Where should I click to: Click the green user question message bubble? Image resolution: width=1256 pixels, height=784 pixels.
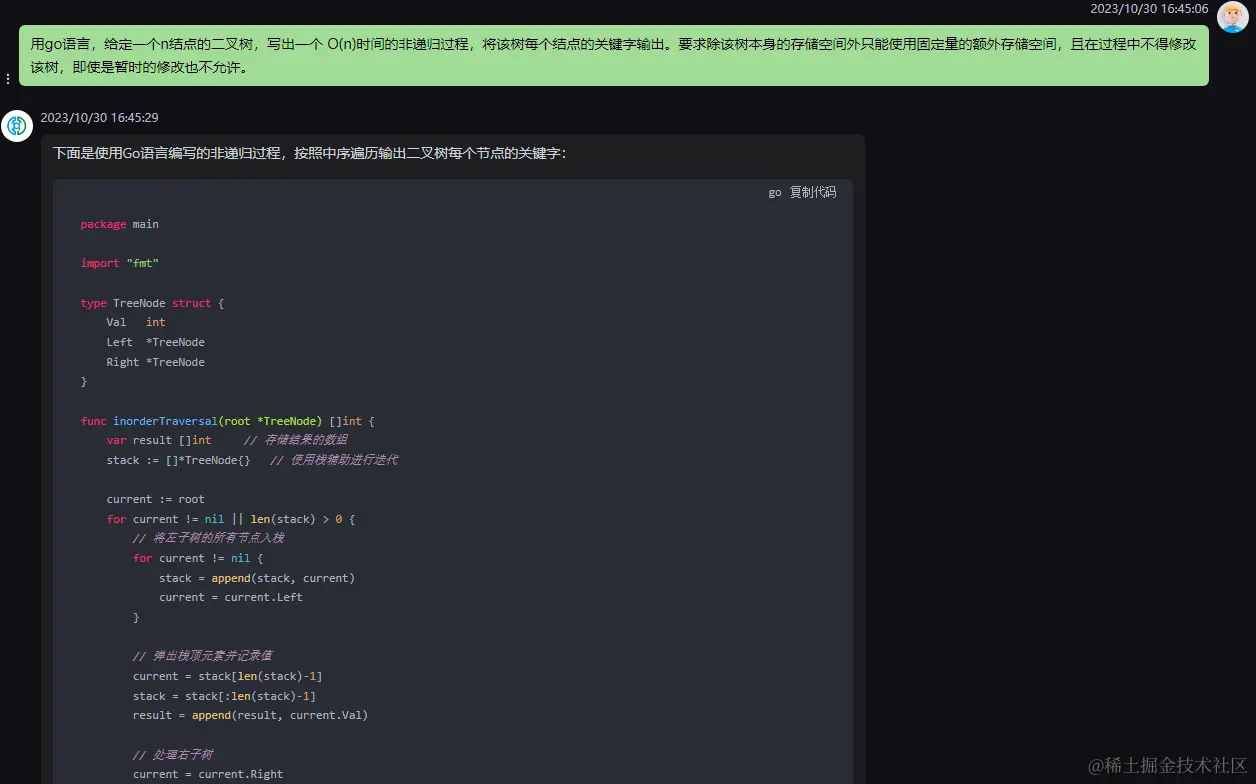[614, 56]
